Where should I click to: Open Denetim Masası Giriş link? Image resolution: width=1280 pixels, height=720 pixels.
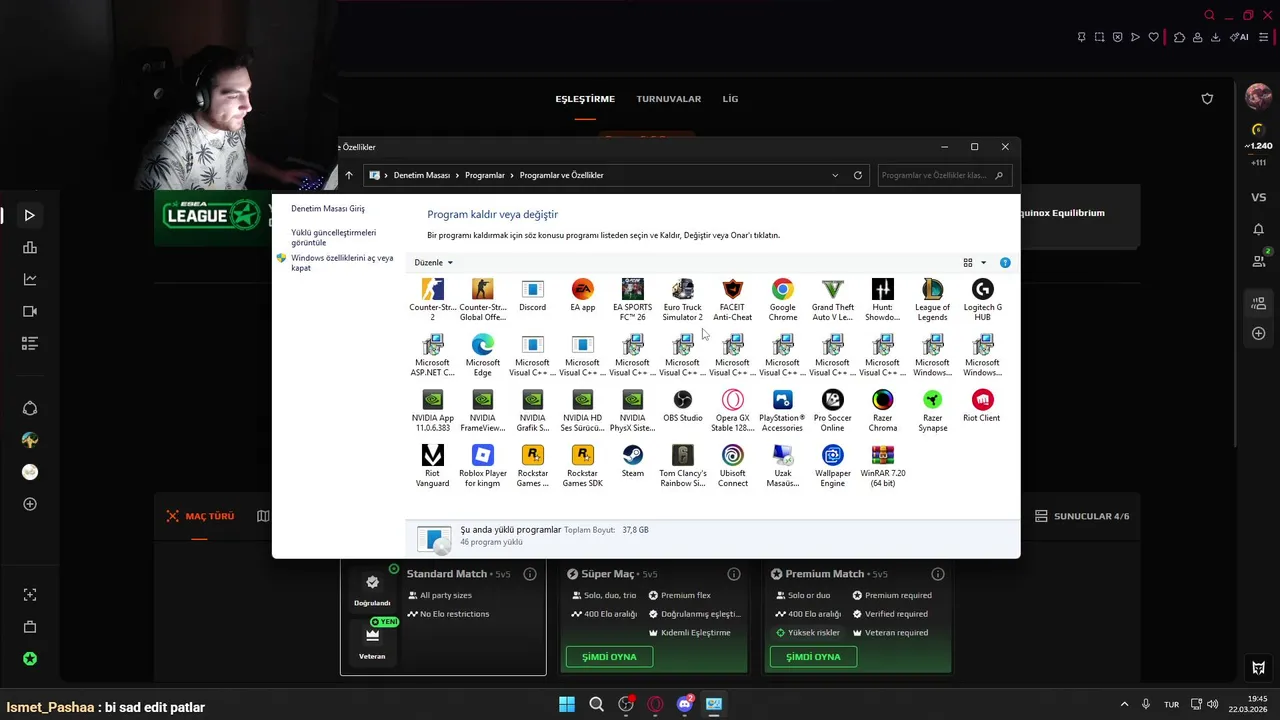point(328,209)
